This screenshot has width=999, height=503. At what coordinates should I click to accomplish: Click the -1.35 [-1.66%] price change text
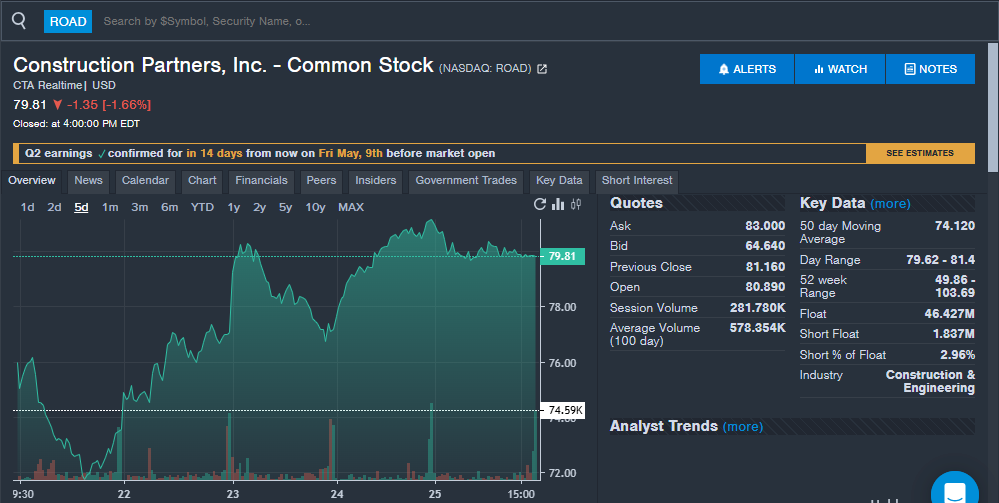point(108,105)
